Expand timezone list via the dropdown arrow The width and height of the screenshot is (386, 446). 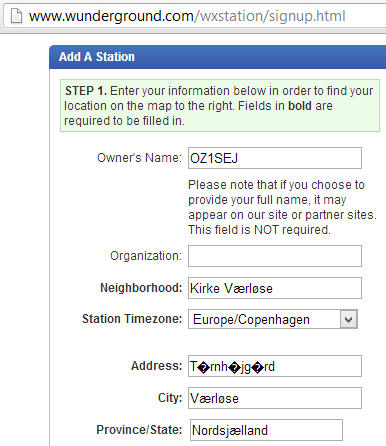pos(349,319)
